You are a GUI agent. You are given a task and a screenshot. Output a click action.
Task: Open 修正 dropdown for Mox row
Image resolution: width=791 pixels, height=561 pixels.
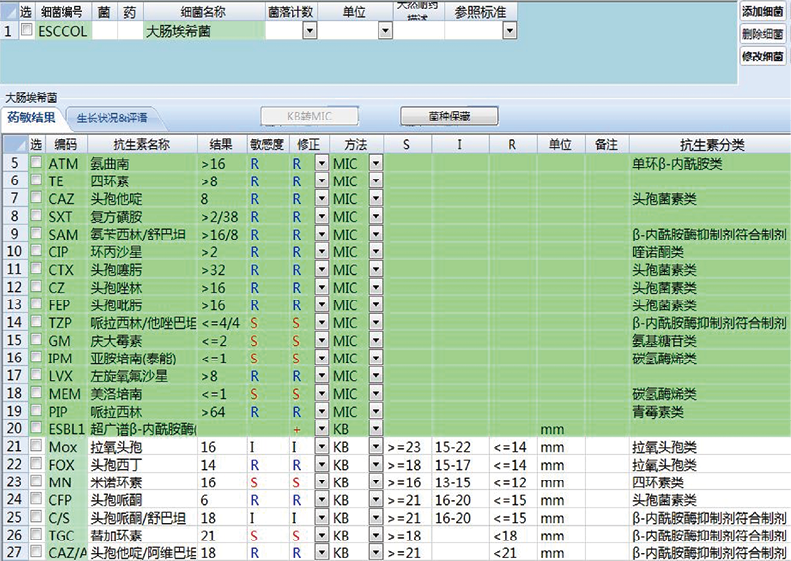321,447
